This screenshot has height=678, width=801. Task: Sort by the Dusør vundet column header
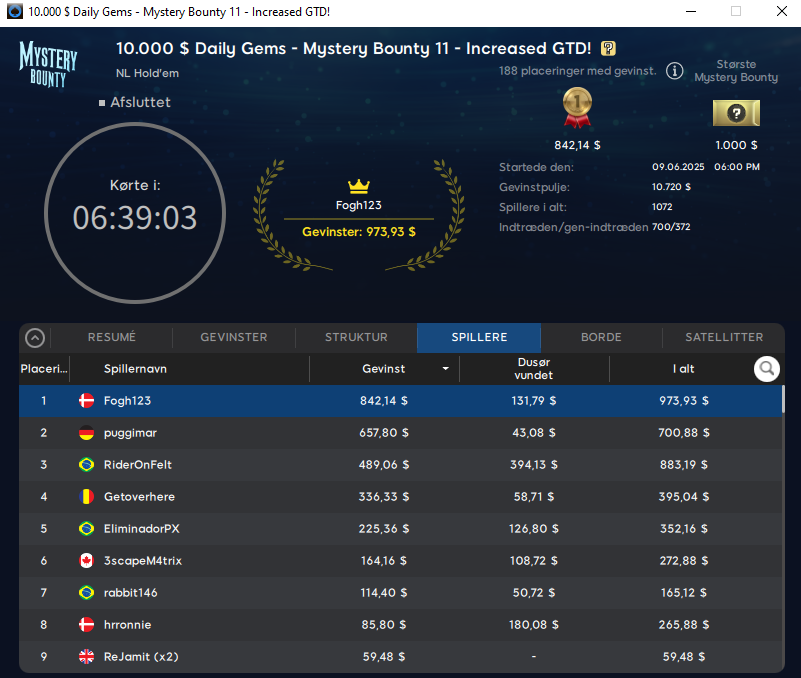coord(534,369)
